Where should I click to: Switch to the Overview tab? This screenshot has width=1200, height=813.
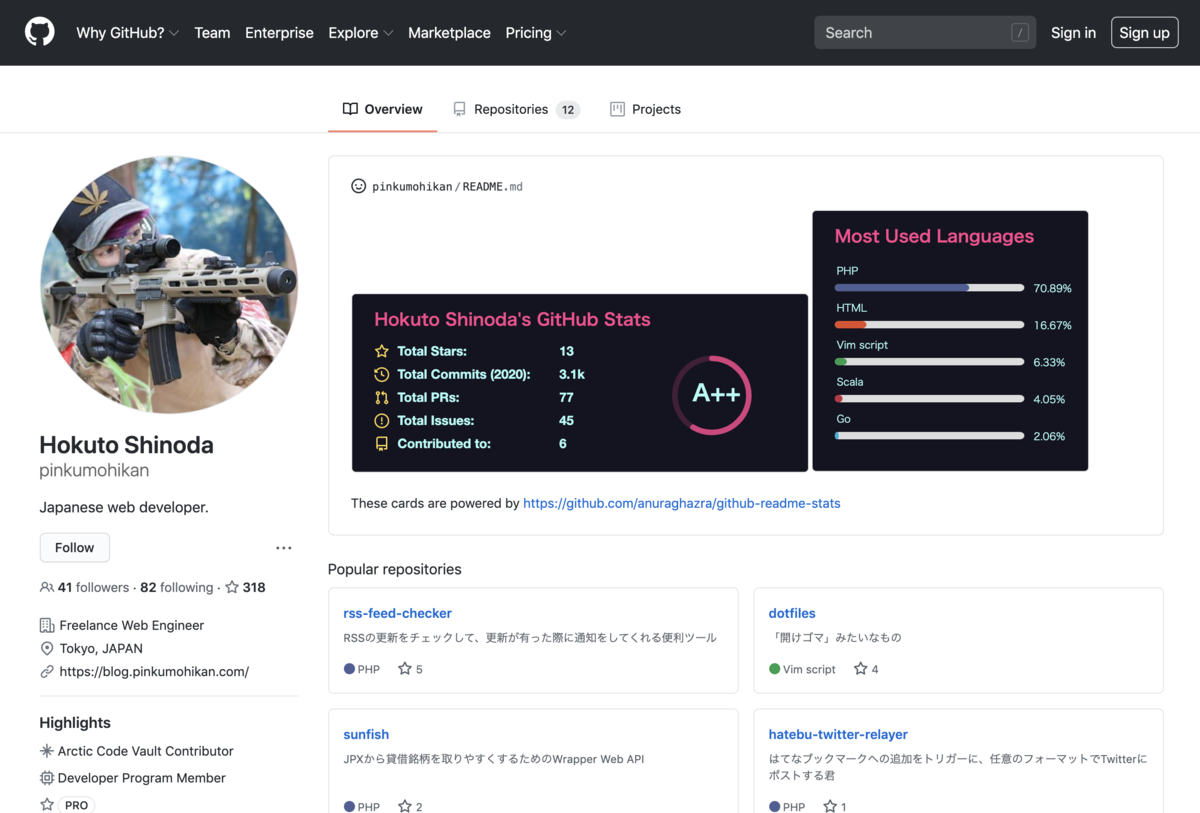[x=383, y=109]
